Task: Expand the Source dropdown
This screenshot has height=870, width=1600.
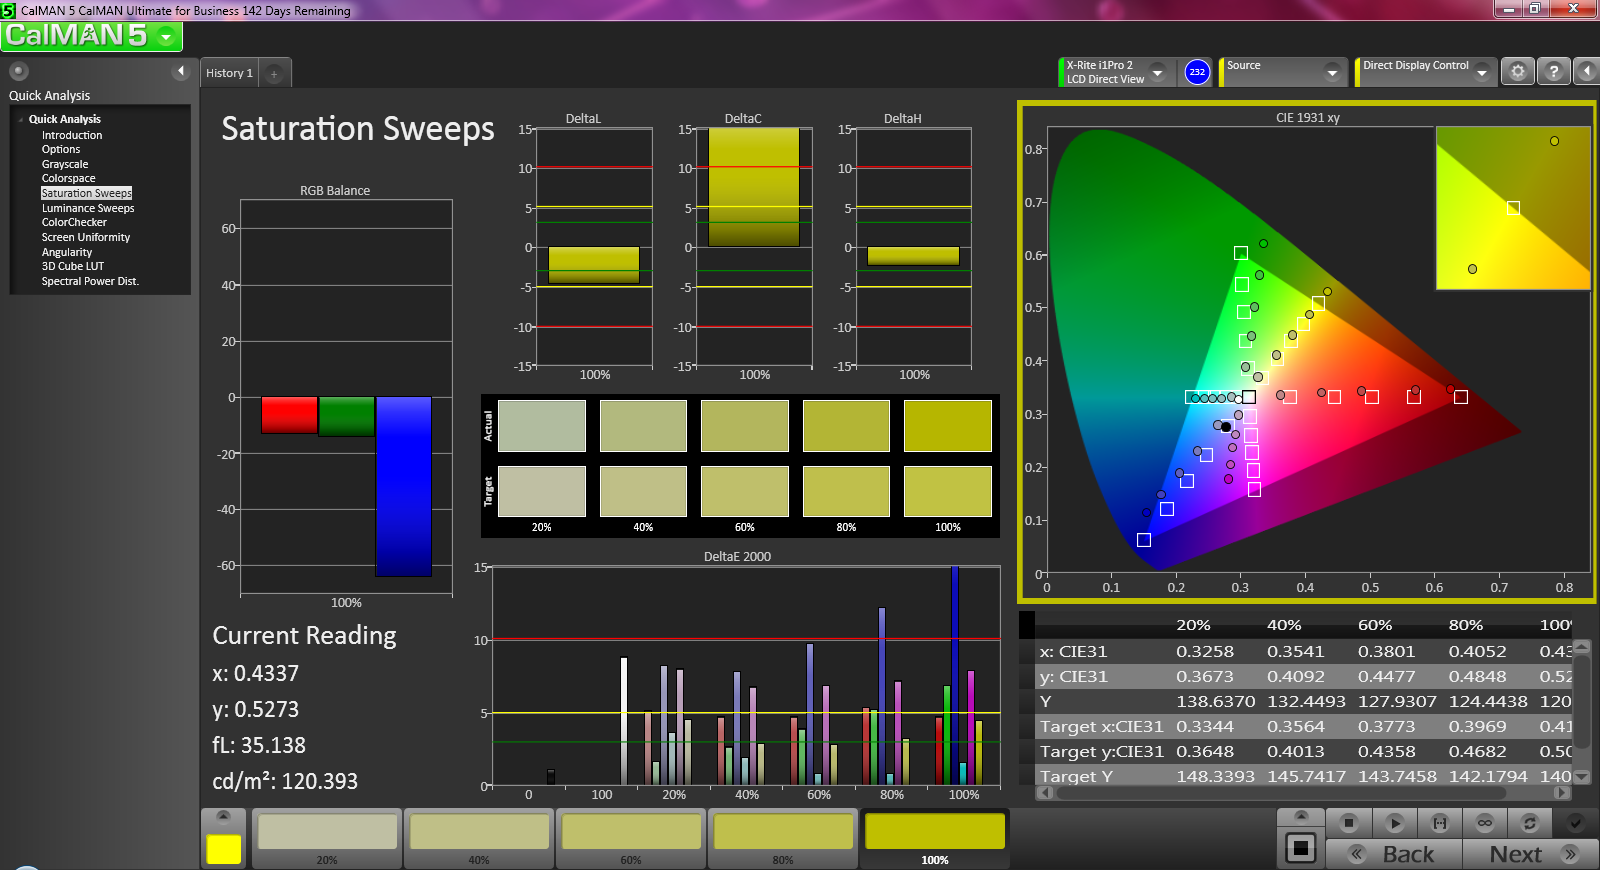Action: coord(1331,72)
